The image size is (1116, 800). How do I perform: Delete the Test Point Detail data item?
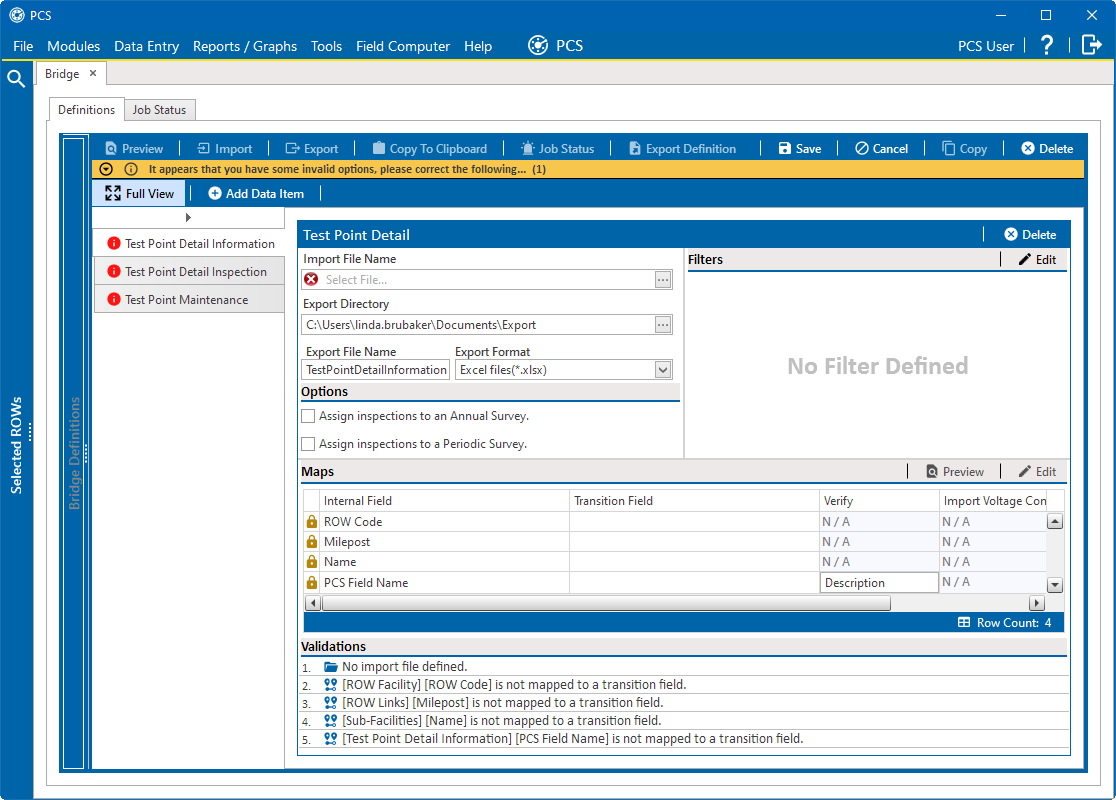point(1030,234)
